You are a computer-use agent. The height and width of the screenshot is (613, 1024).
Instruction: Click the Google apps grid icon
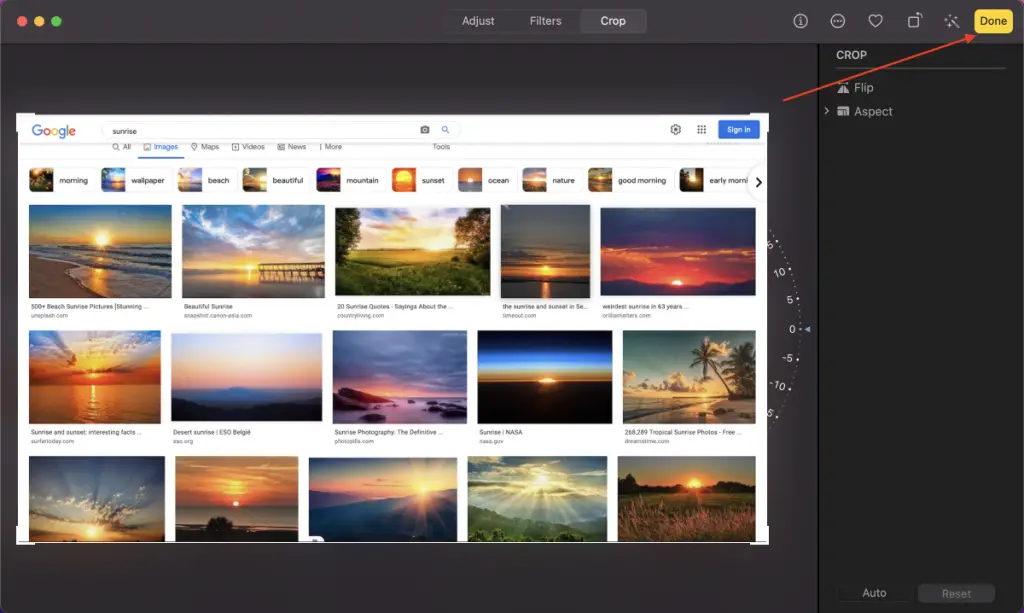point(701,130)
